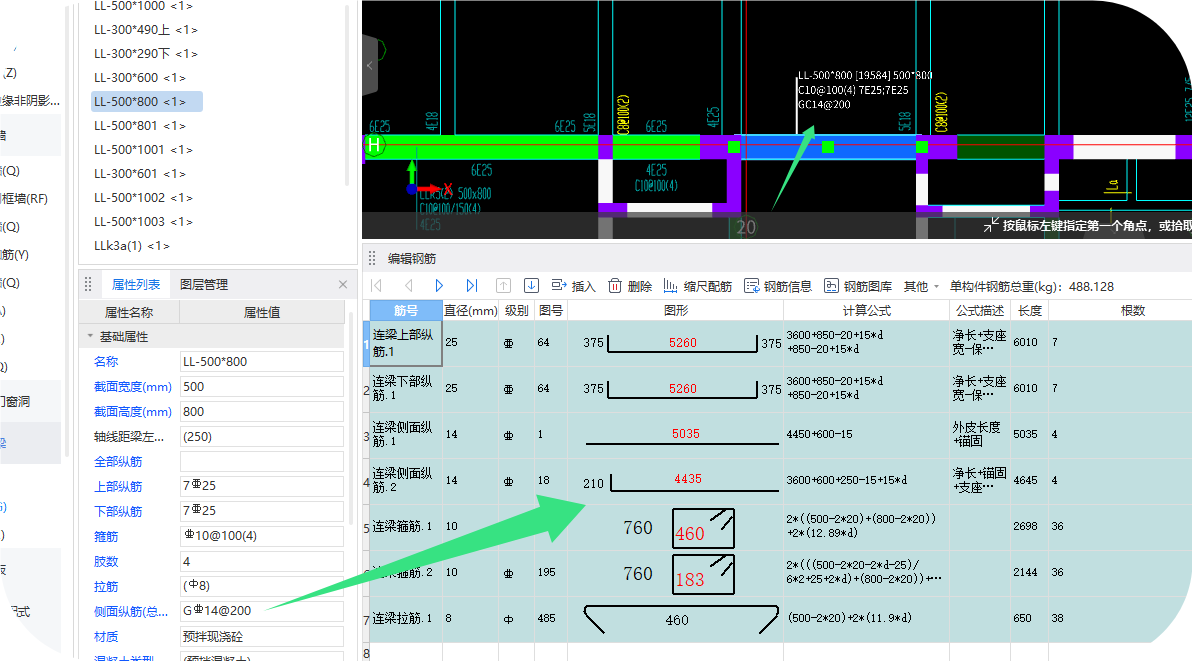Select LL-500*1001 component in list

click(x=144, y=150)
